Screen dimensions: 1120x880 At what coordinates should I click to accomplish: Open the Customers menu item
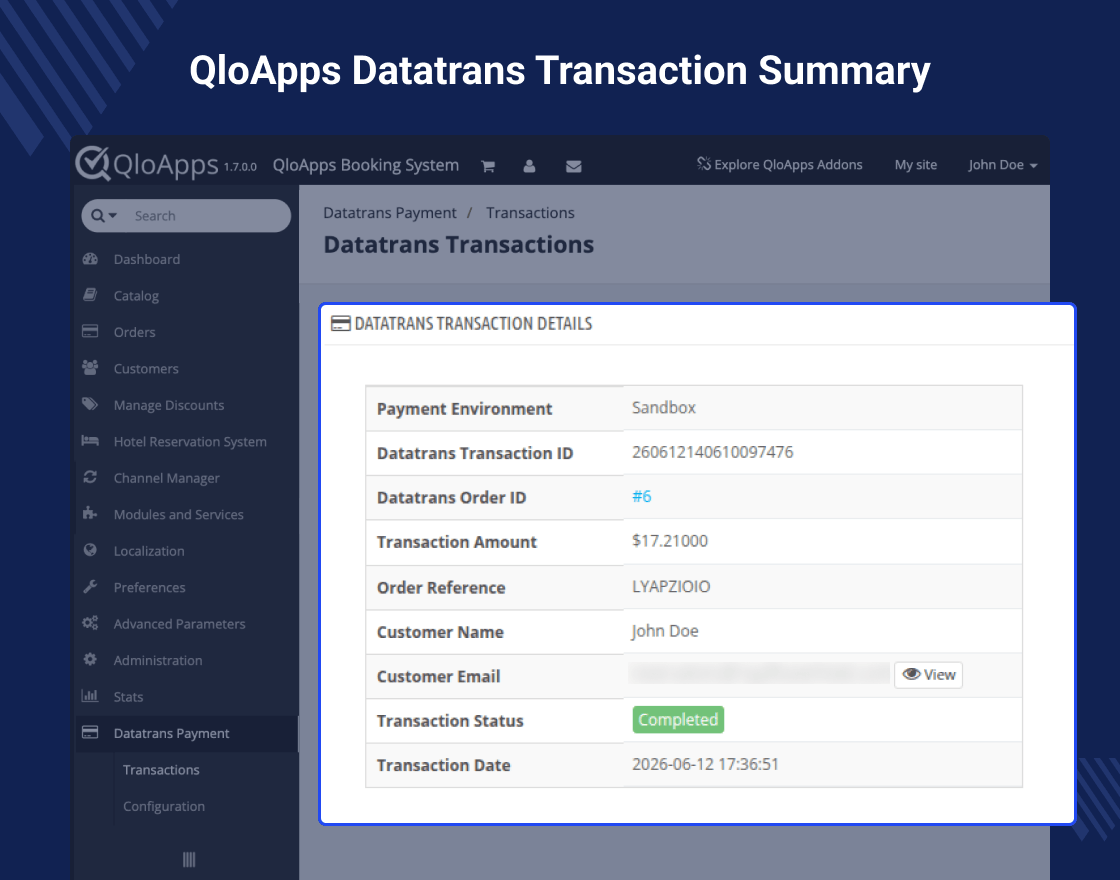pyautogui.click(x=146, y=369)
